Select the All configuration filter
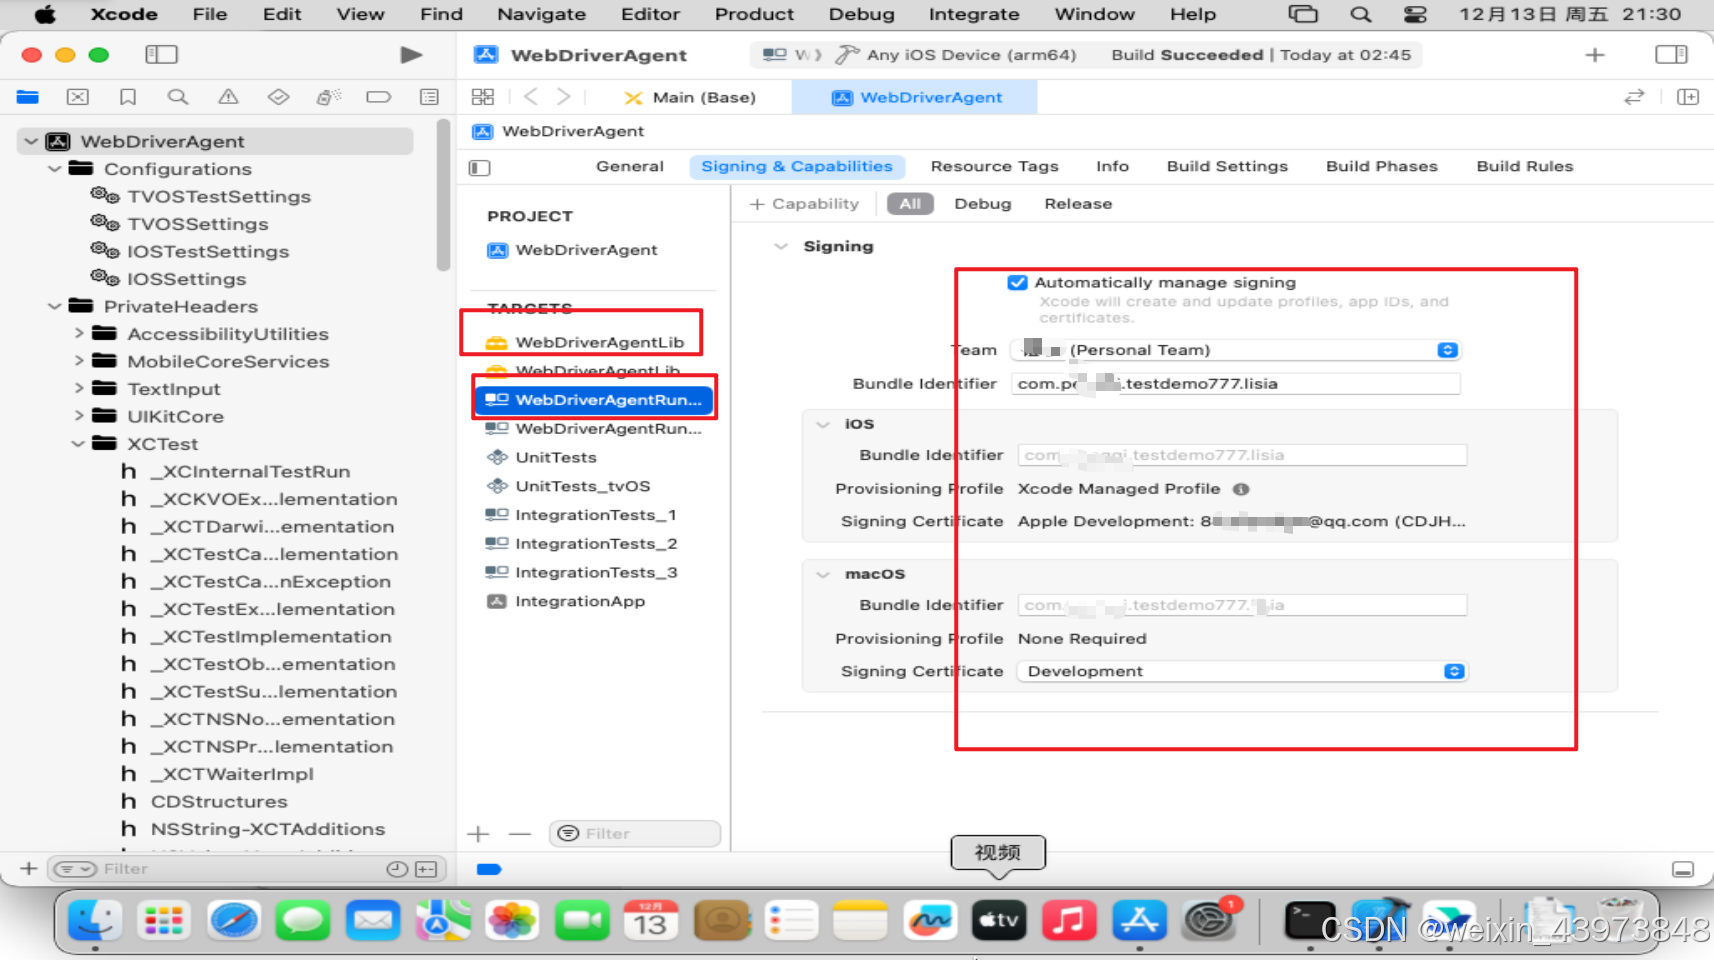 [x=910, y=204]
